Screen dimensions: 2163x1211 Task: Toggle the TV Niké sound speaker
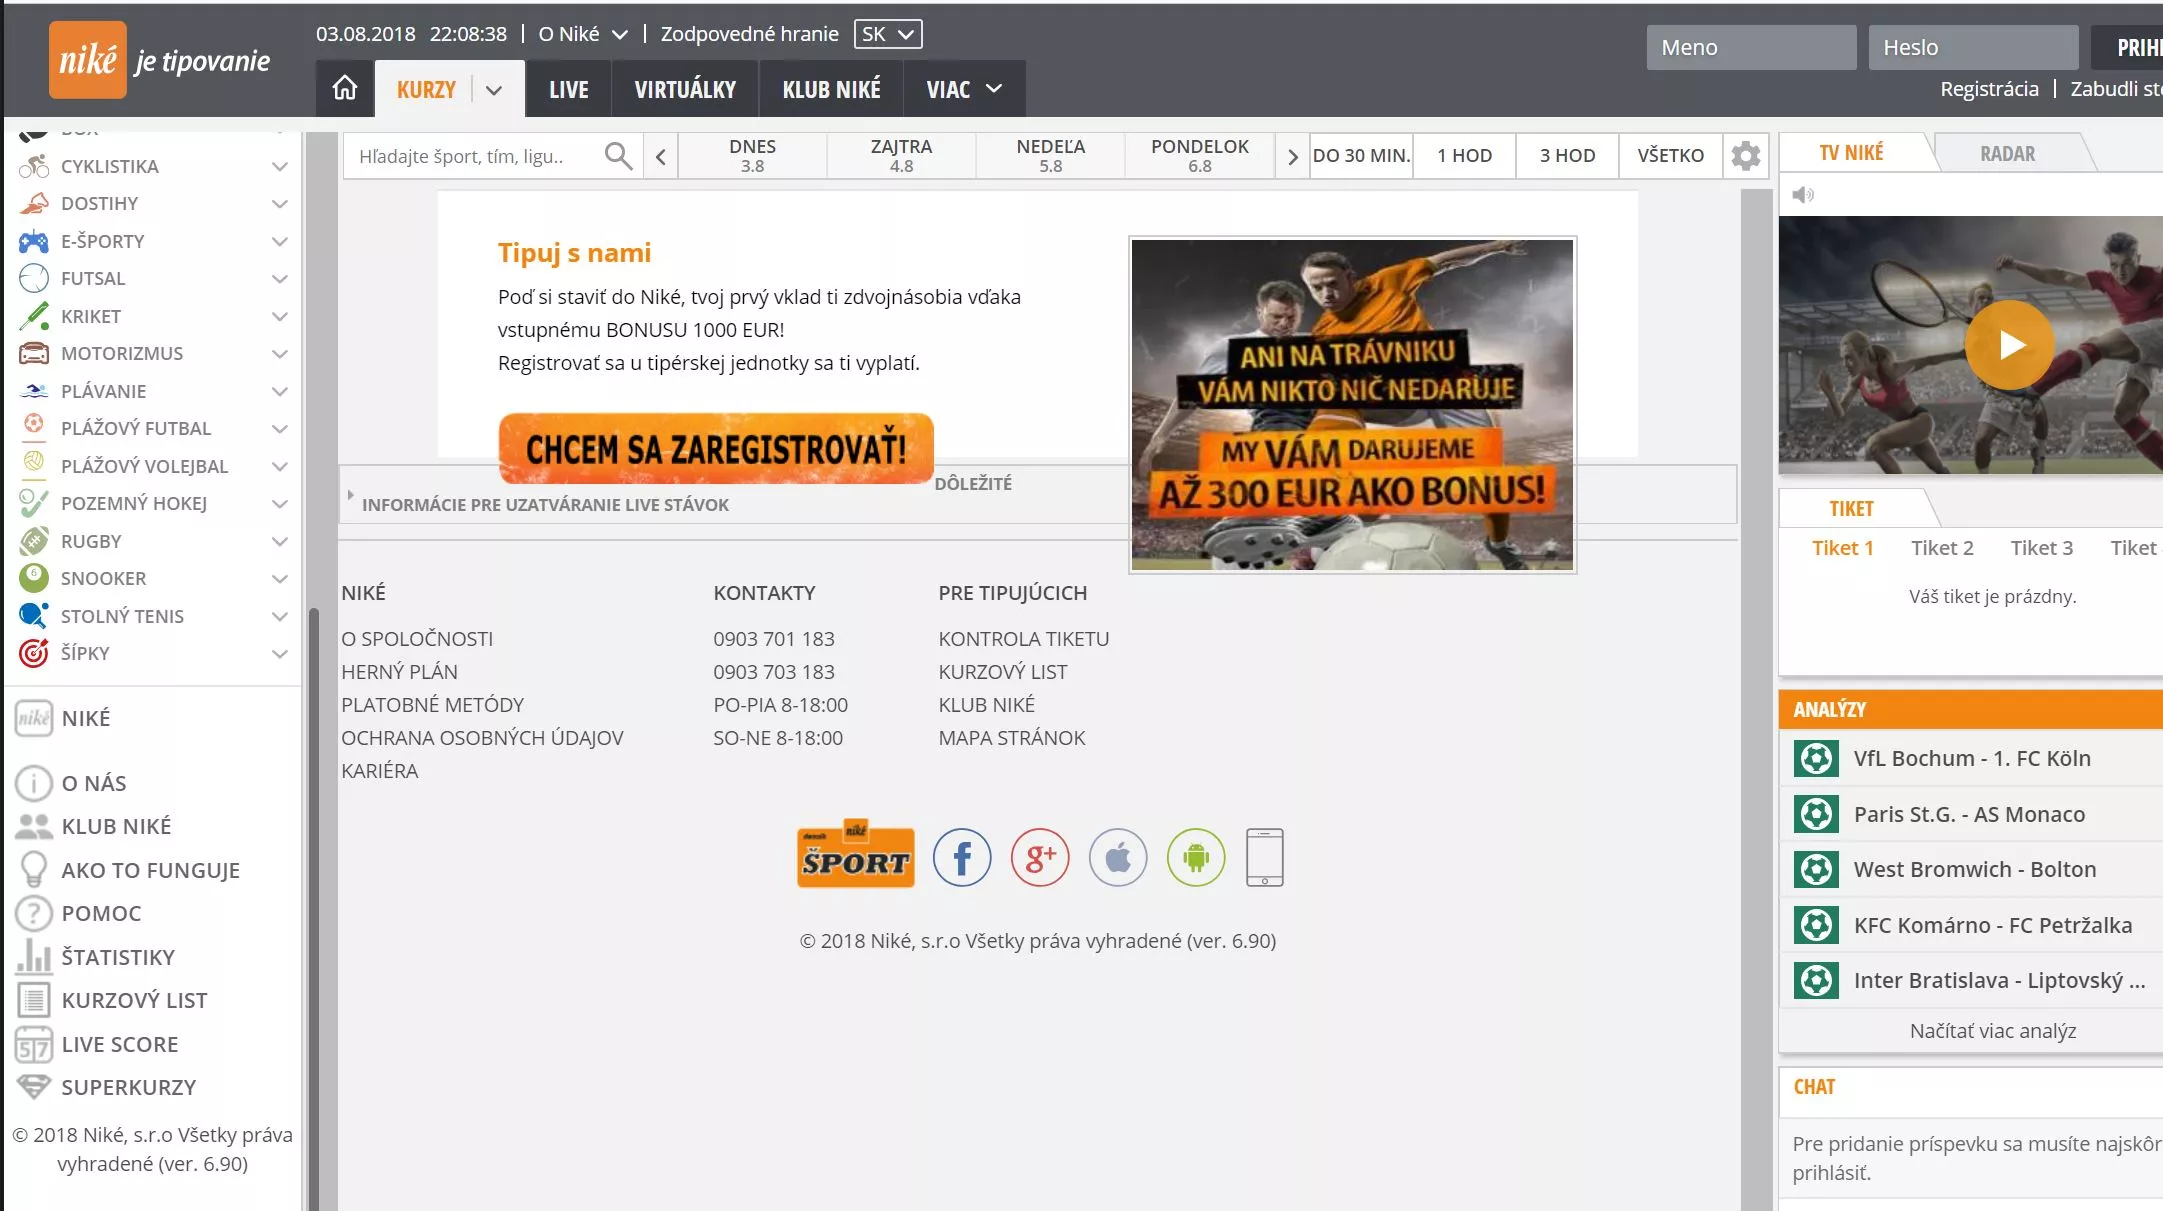click(1802, 195)
